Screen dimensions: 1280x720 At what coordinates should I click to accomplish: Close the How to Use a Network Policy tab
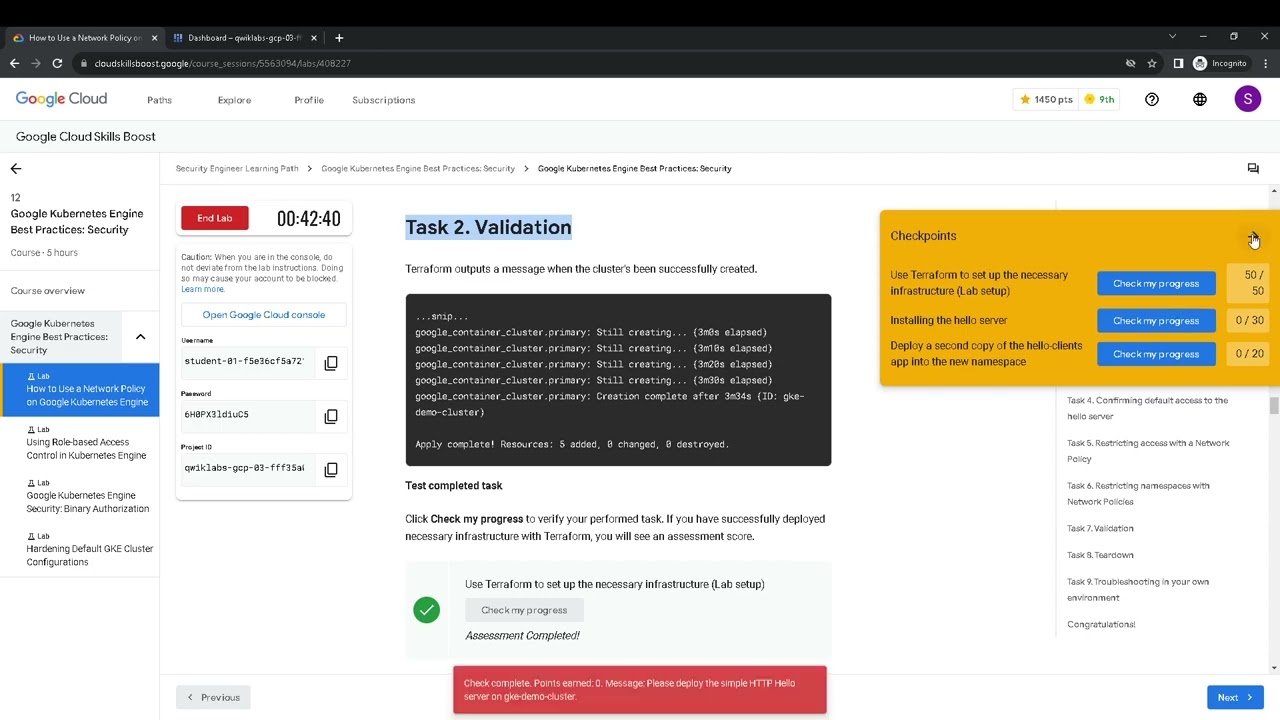[154, 38]
